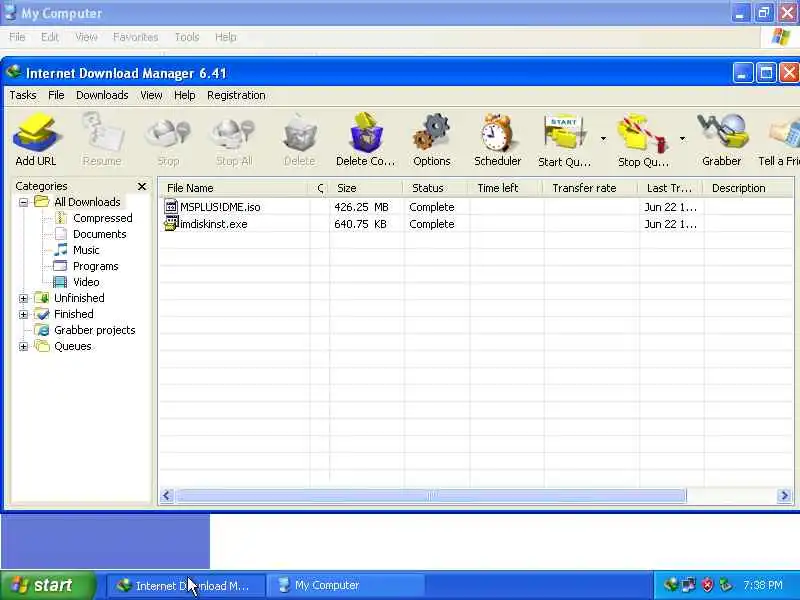800x600 pixels.
Task: Click the Stop All toolbar icon
Action: coord(234,133)
